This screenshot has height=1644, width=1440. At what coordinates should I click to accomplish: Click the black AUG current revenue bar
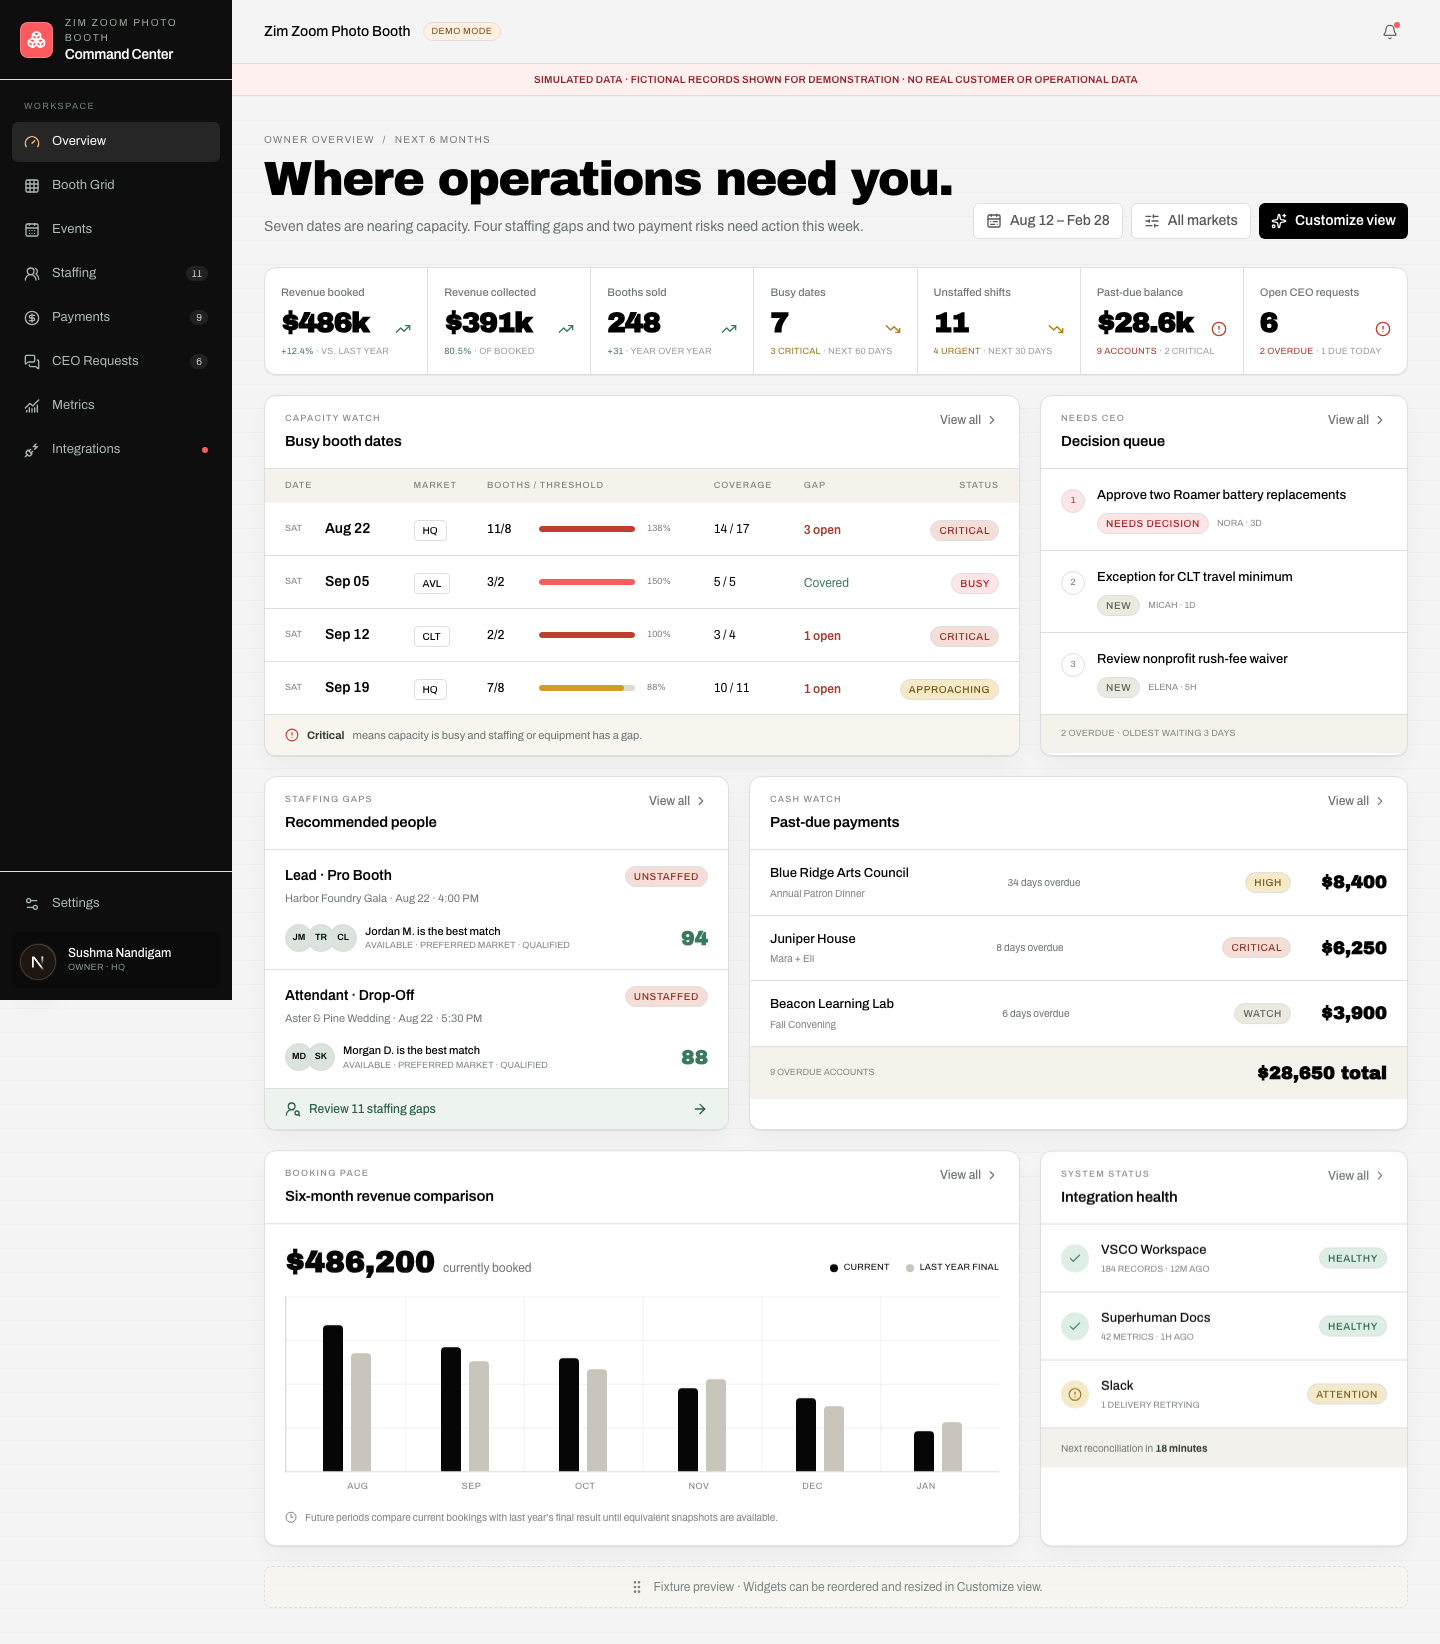(333, 1398)
